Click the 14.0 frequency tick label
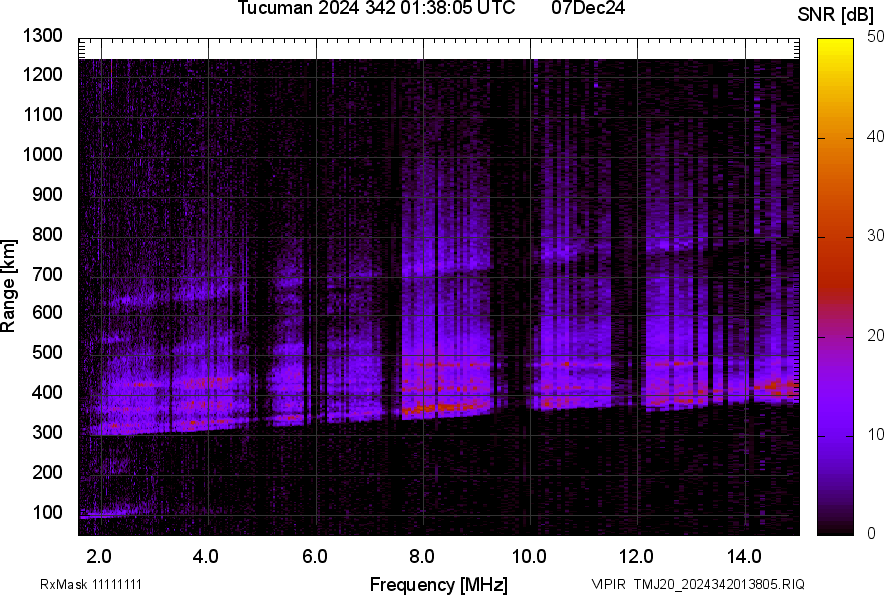The width and height of the screenshot is (884, 595). [x=743, y=555]
